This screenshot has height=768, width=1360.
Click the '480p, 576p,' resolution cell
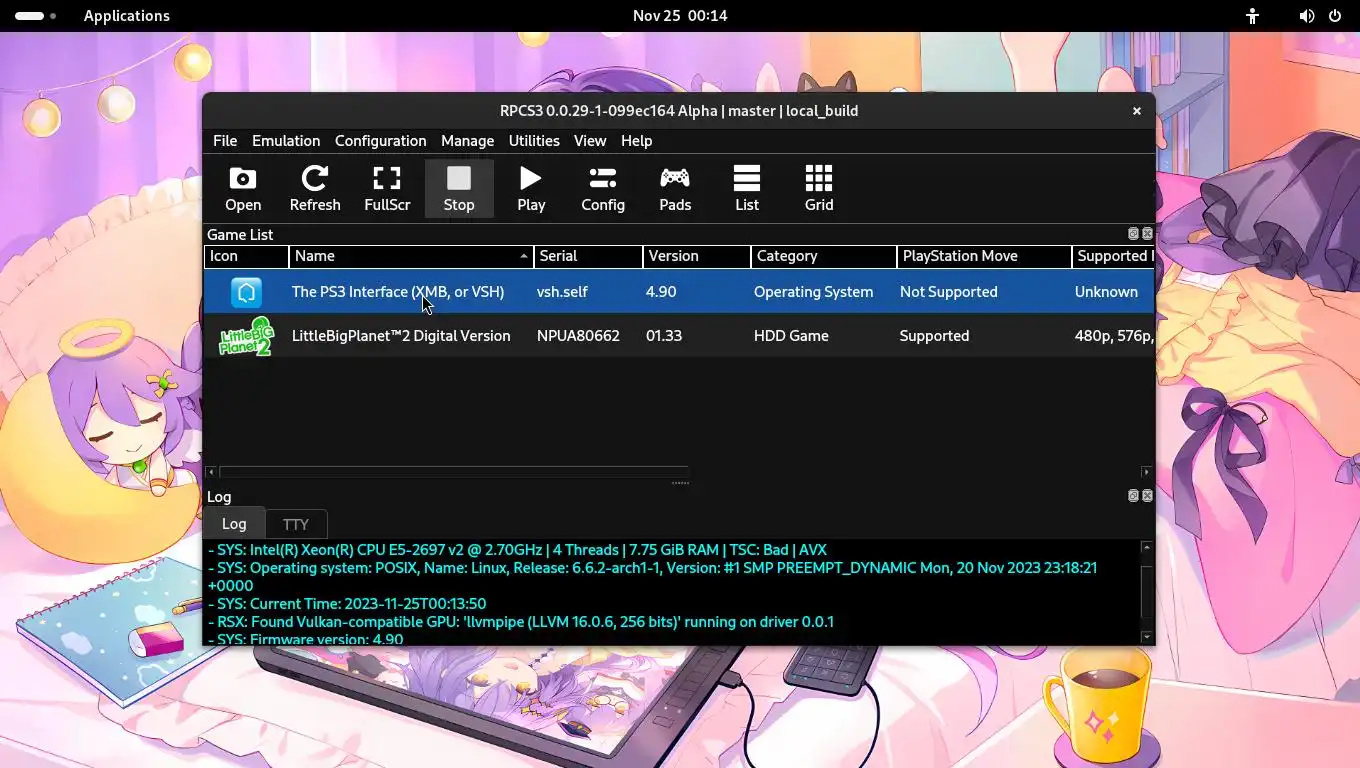click(x=1114, y=336)
